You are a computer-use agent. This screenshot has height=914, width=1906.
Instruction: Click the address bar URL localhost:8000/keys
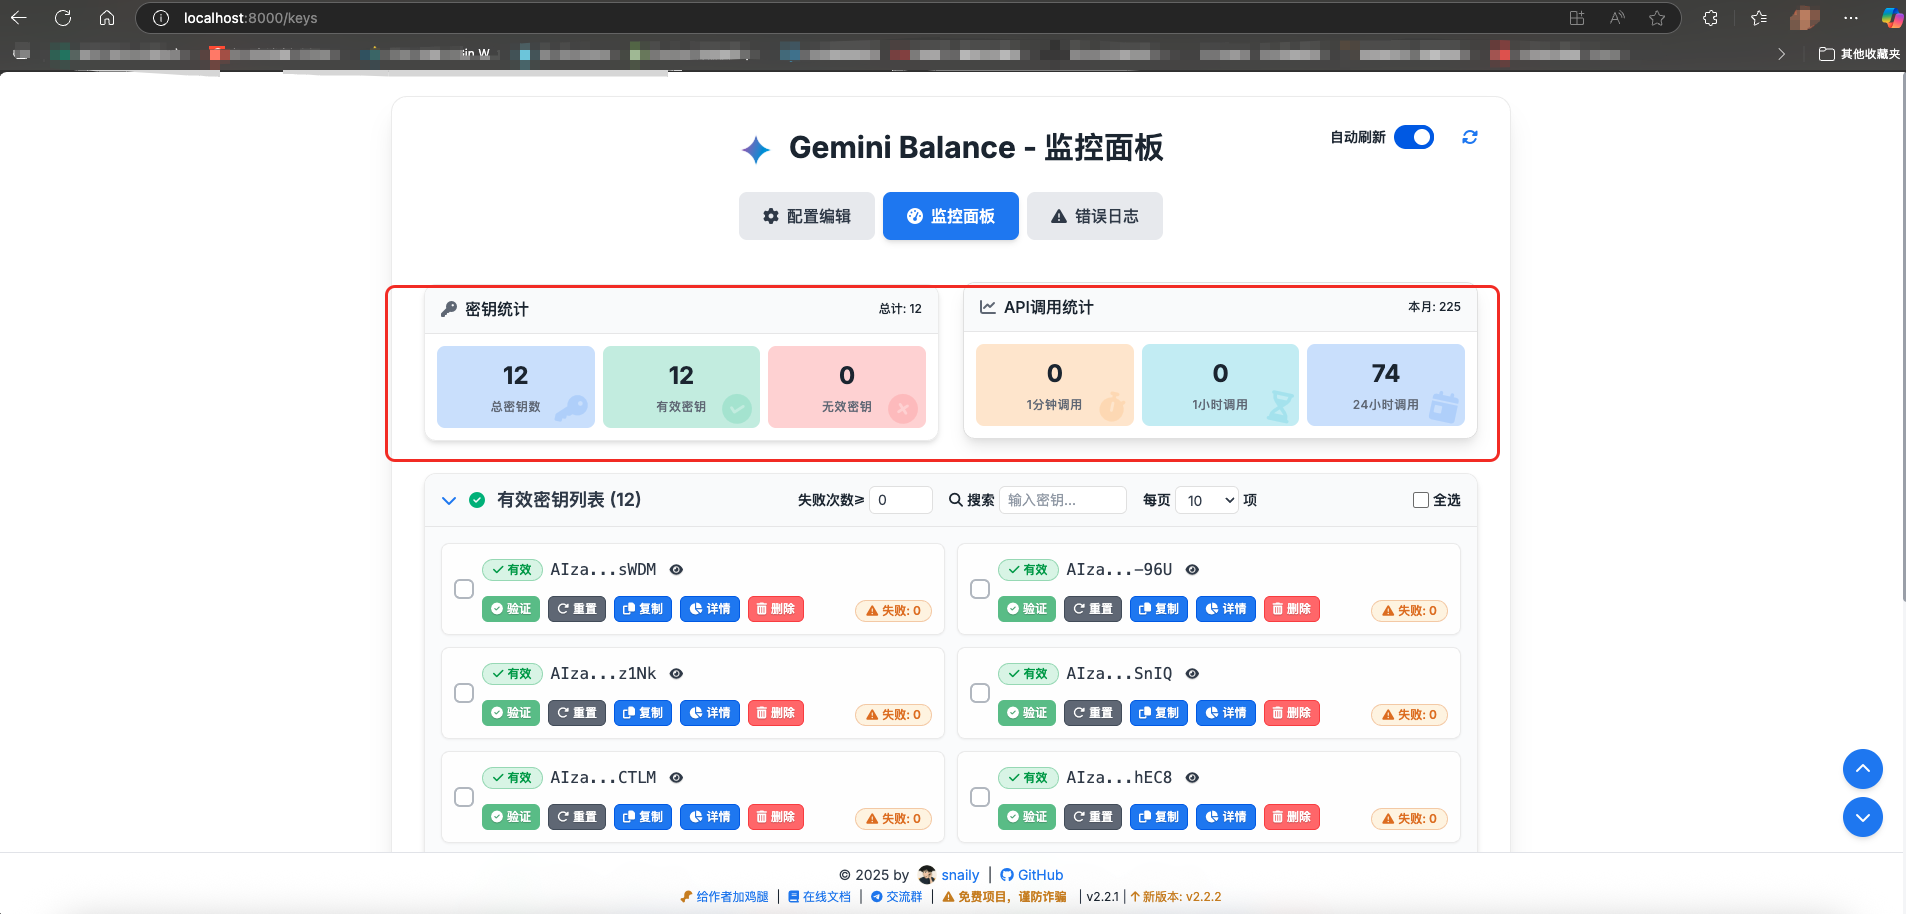pyautogui.click(x=250, y=18)
